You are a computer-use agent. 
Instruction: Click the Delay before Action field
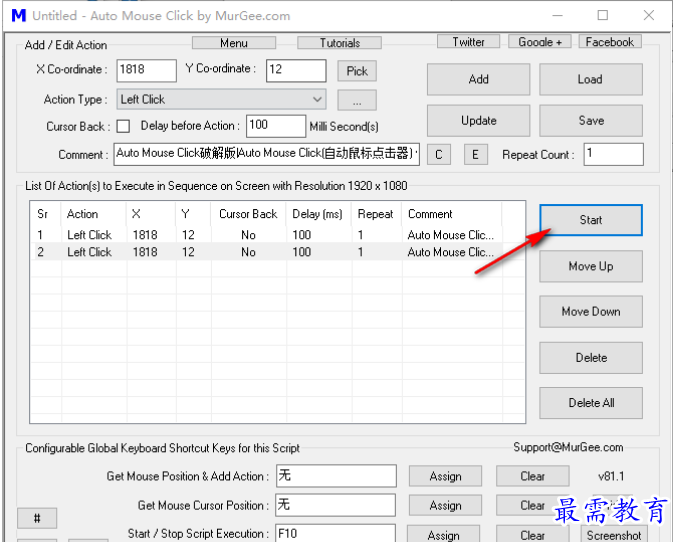pyautogui.click(x=275, y=126)
